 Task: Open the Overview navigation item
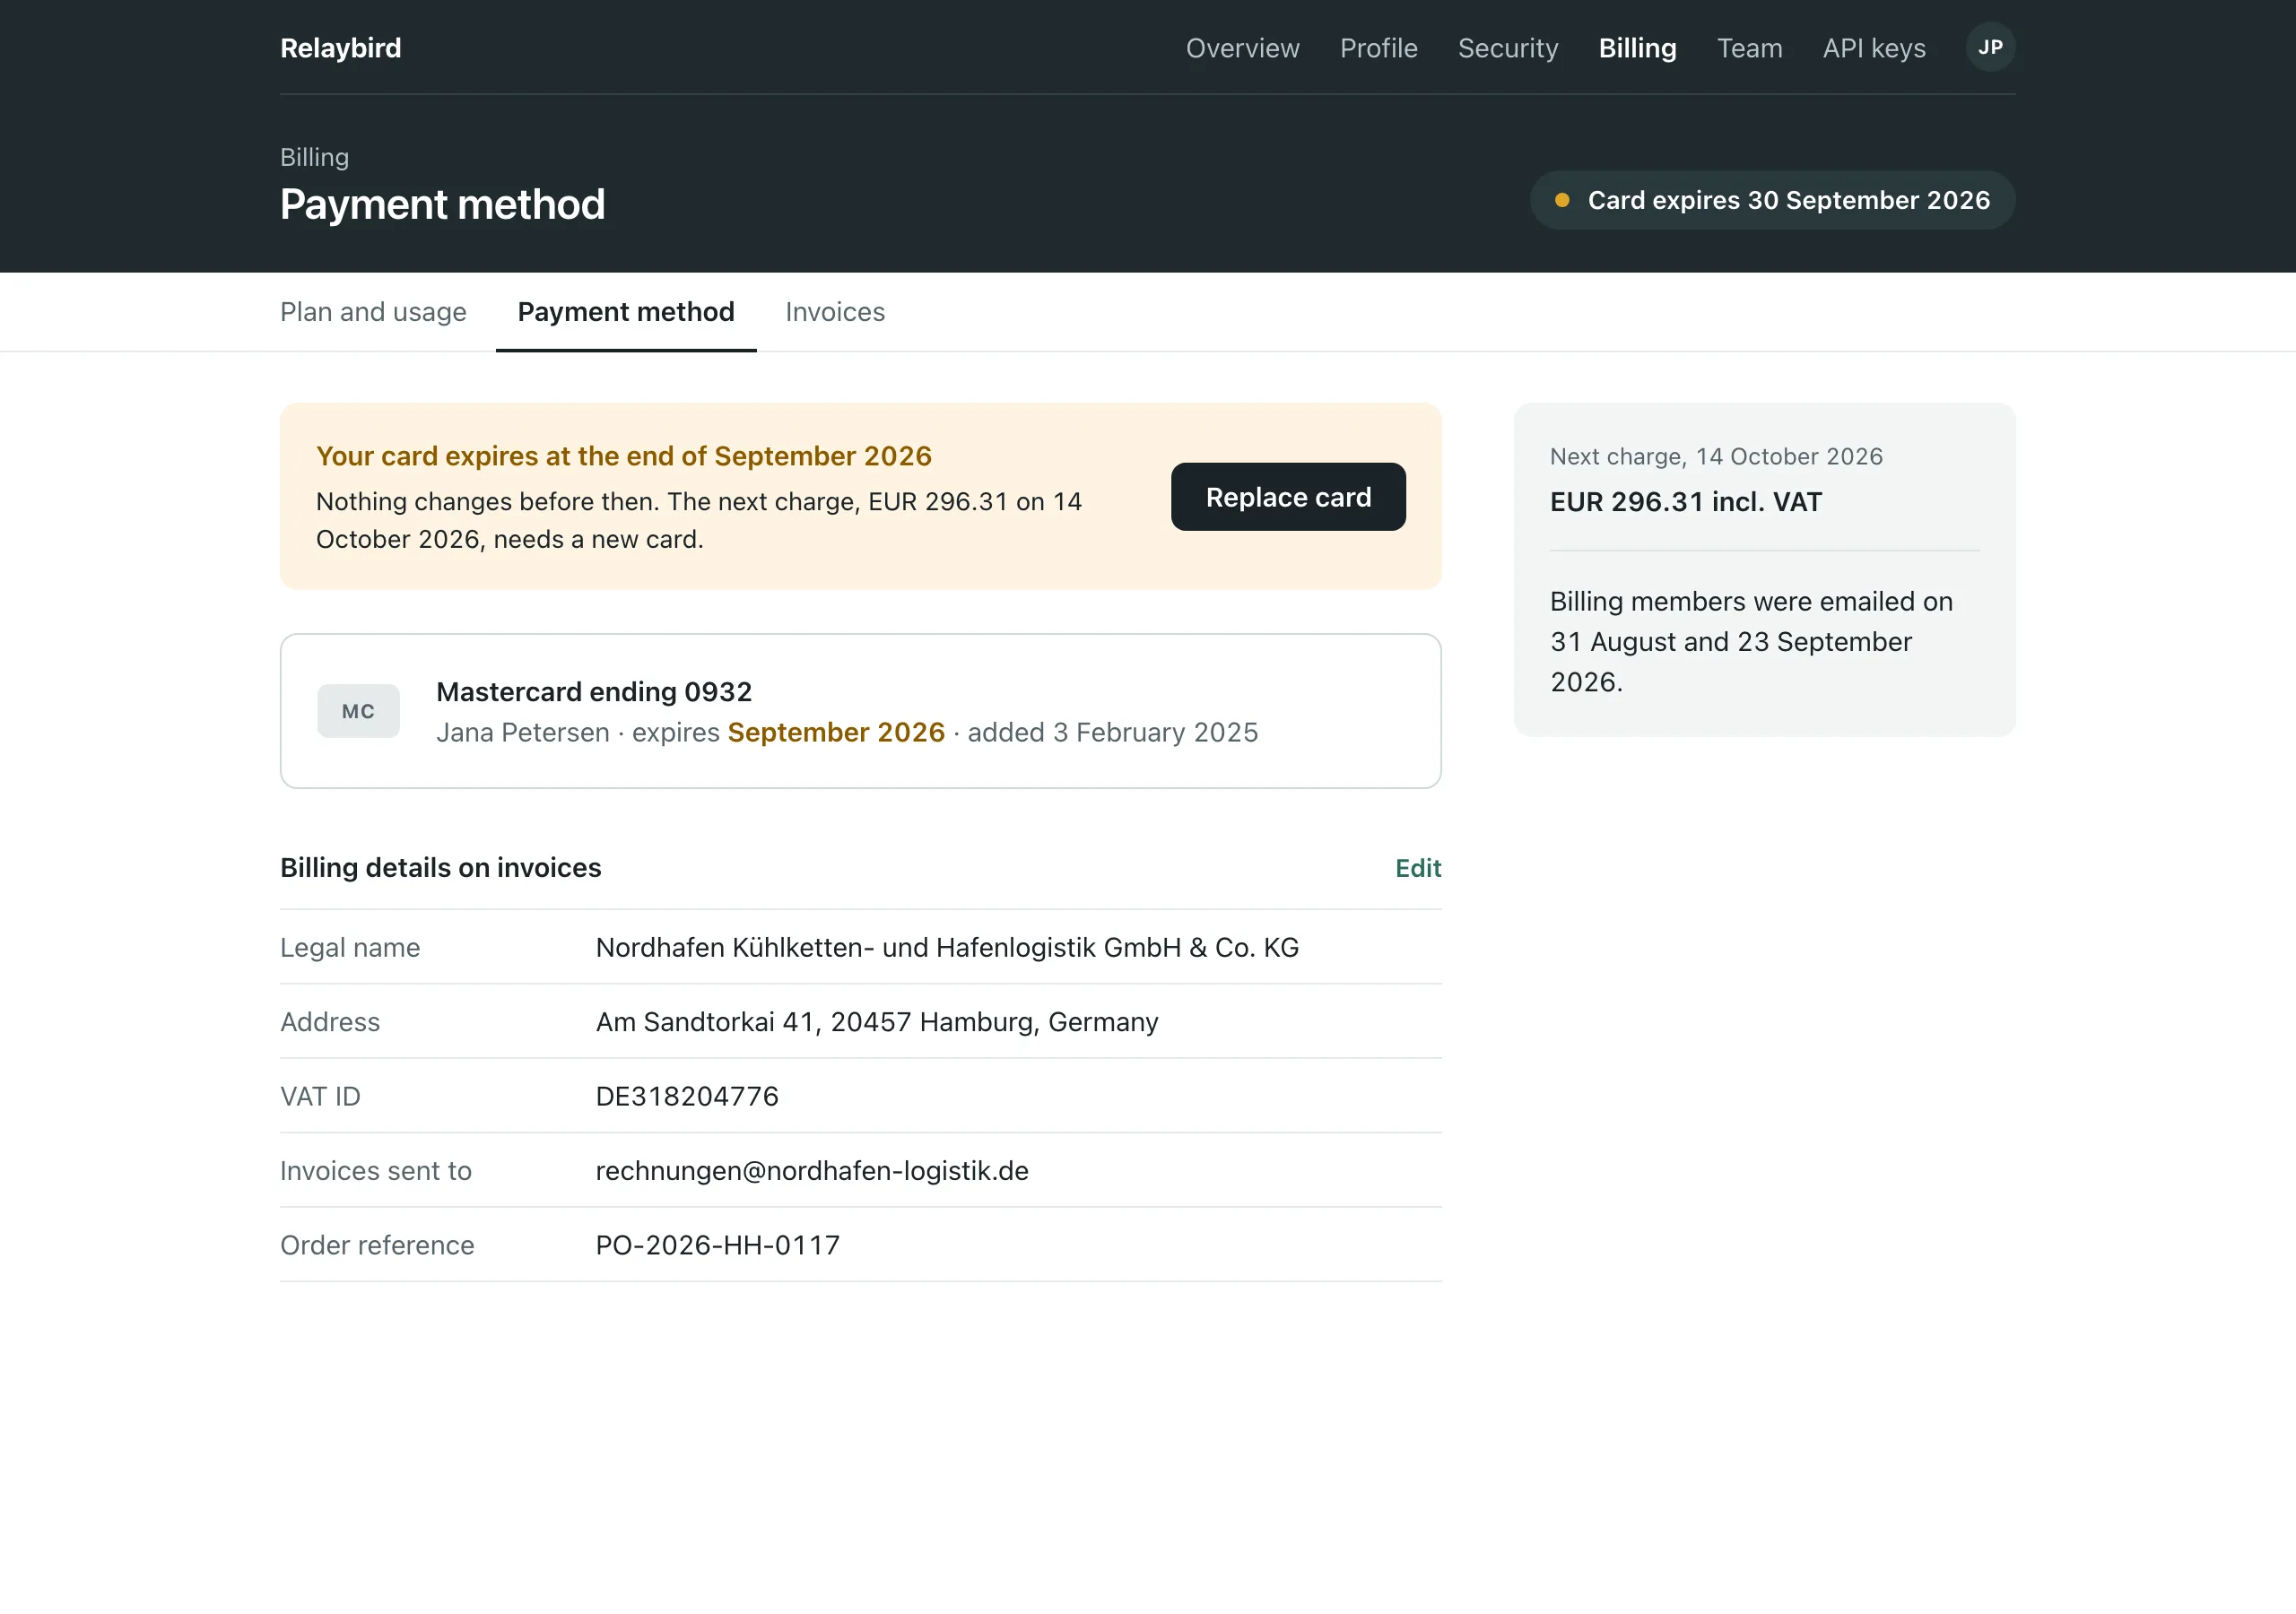(x=1243, y=48)
